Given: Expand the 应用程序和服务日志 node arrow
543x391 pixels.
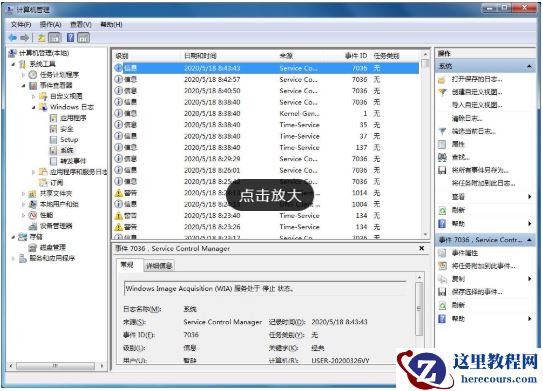Looking at the screenshot, I should point(34,172).
